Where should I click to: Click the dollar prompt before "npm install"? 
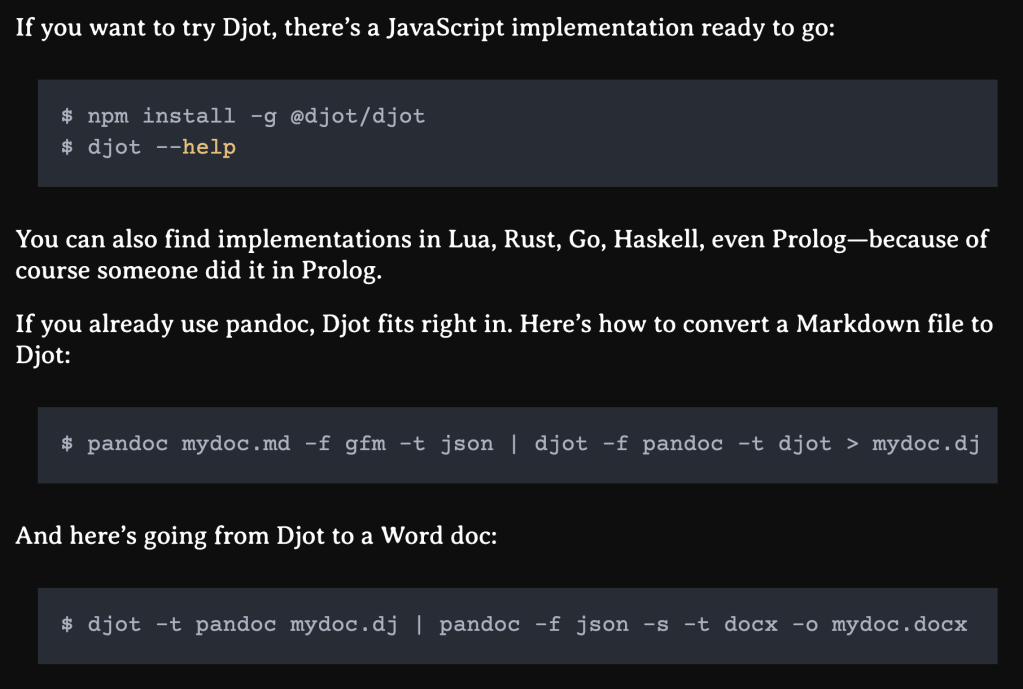[x=67, y=116]
